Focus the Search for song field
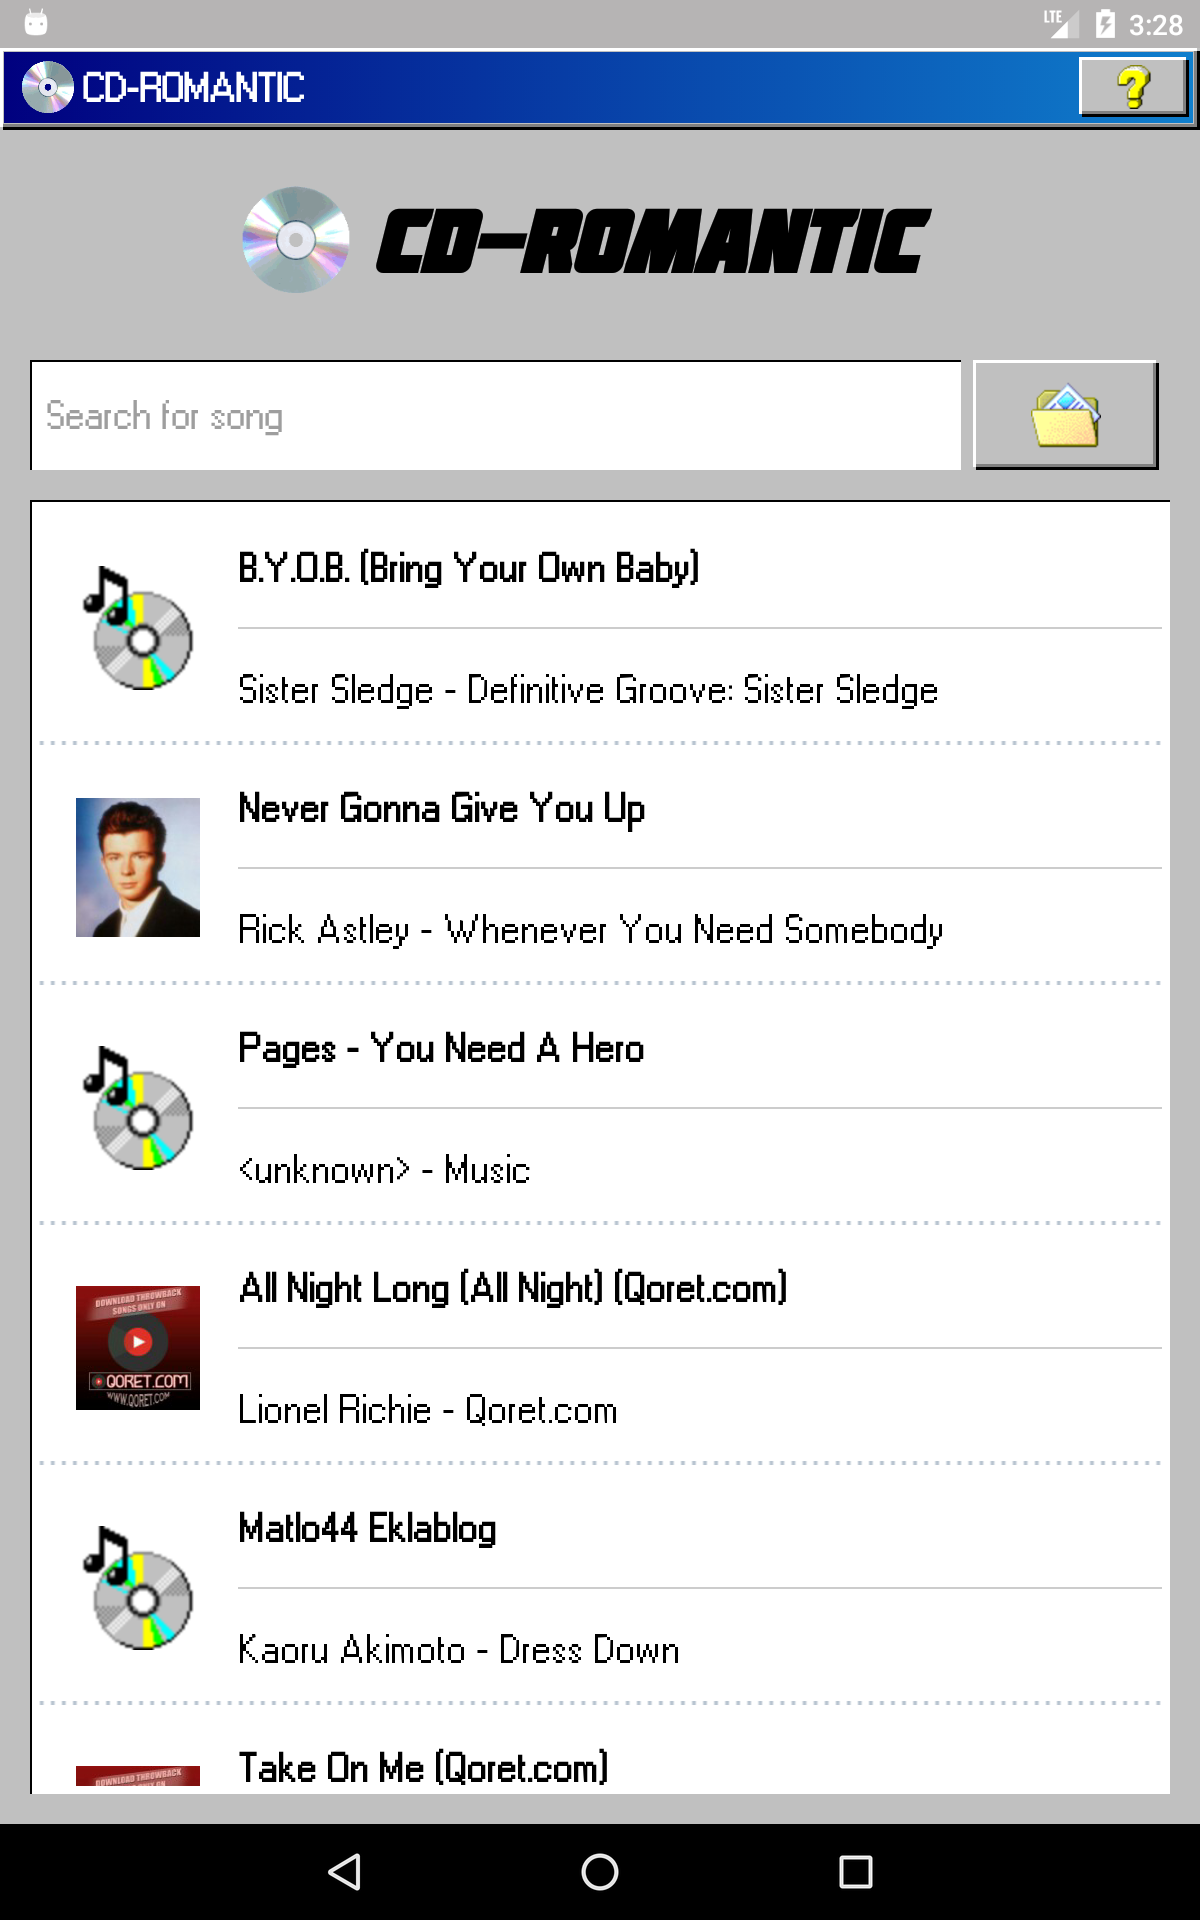Image resolution: width=1200 pixels, height=1920 pixels. point(496,416)
